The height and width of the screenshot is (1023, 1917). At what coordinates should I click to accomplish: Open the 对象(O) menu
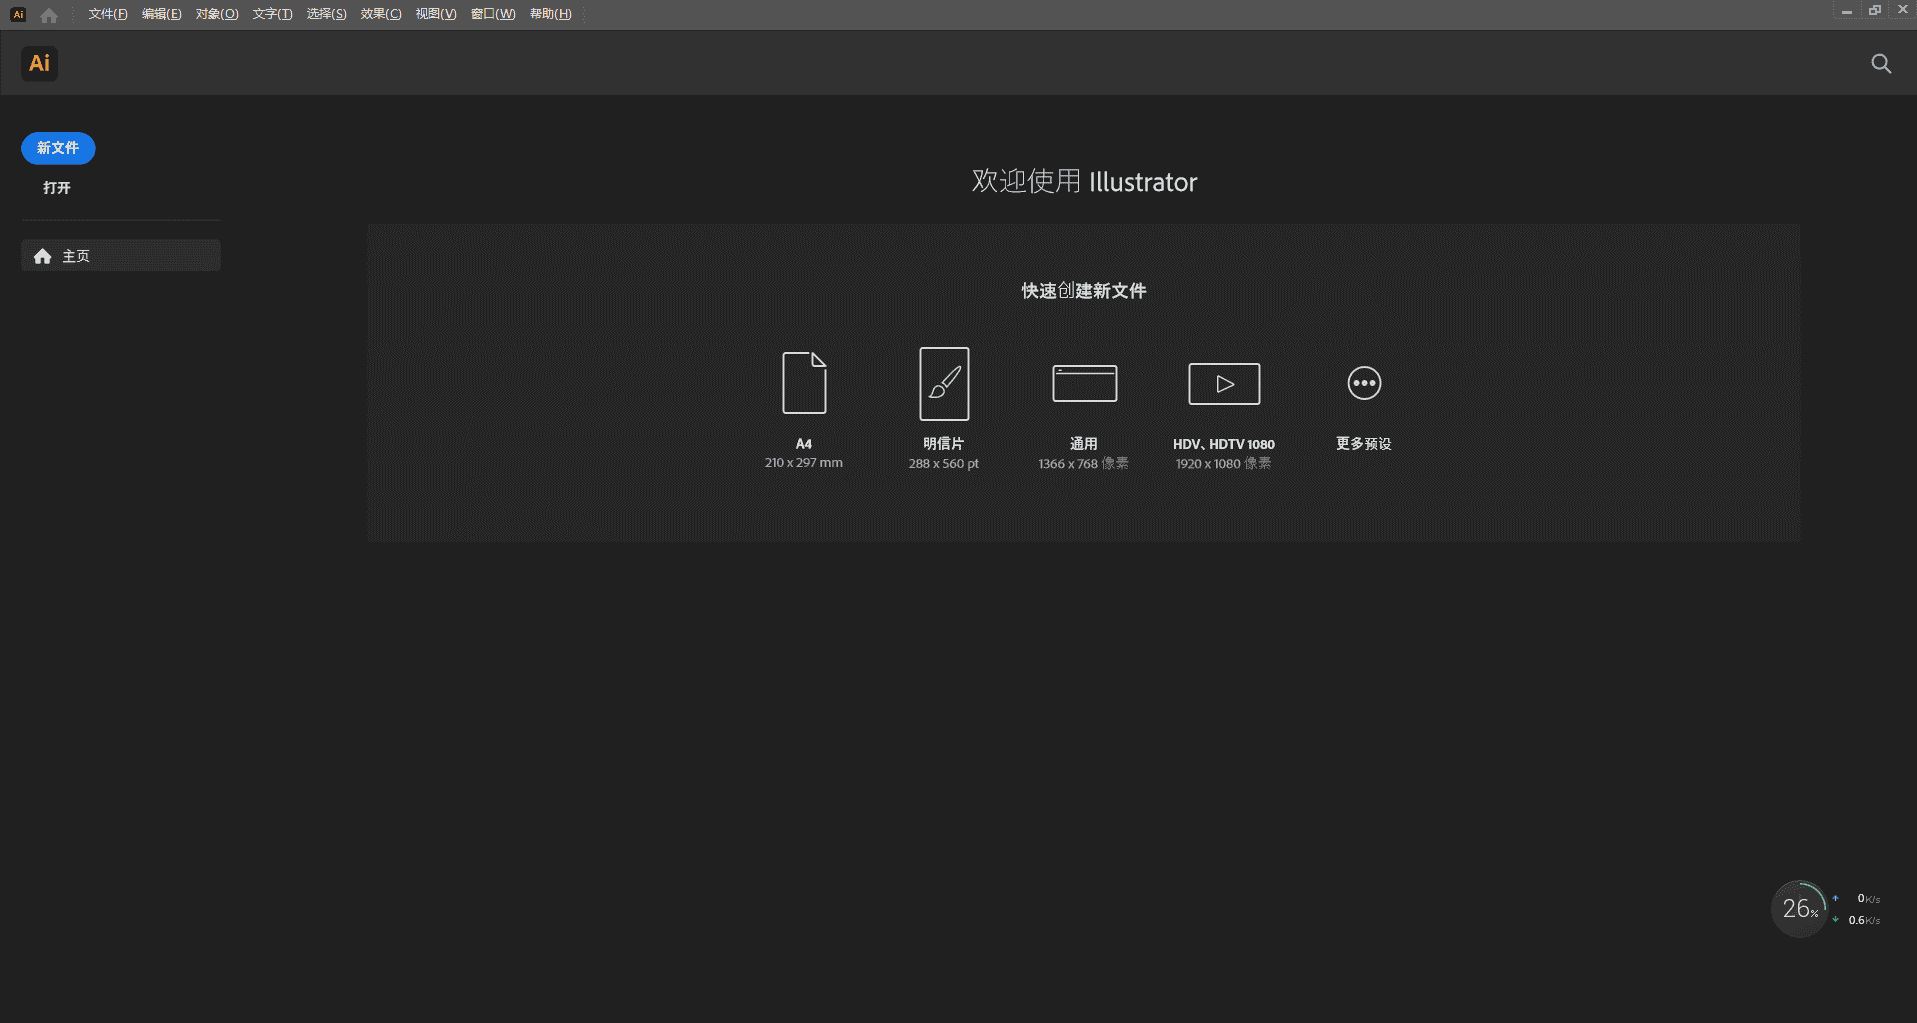217,14
